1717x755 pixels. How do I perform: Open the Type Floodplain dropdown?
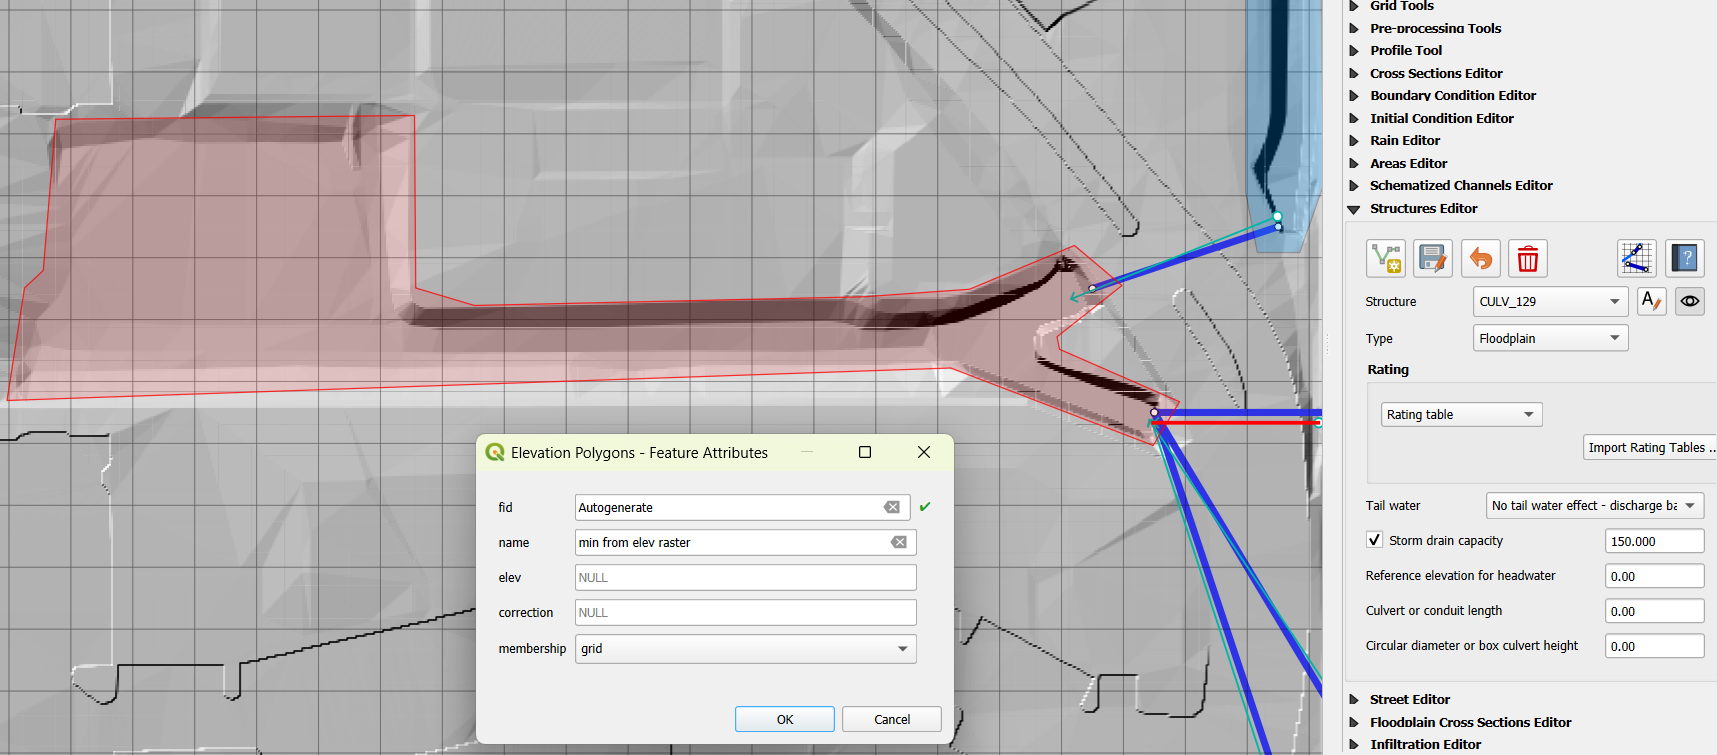pyautogui.click(x=1550, y=339)
